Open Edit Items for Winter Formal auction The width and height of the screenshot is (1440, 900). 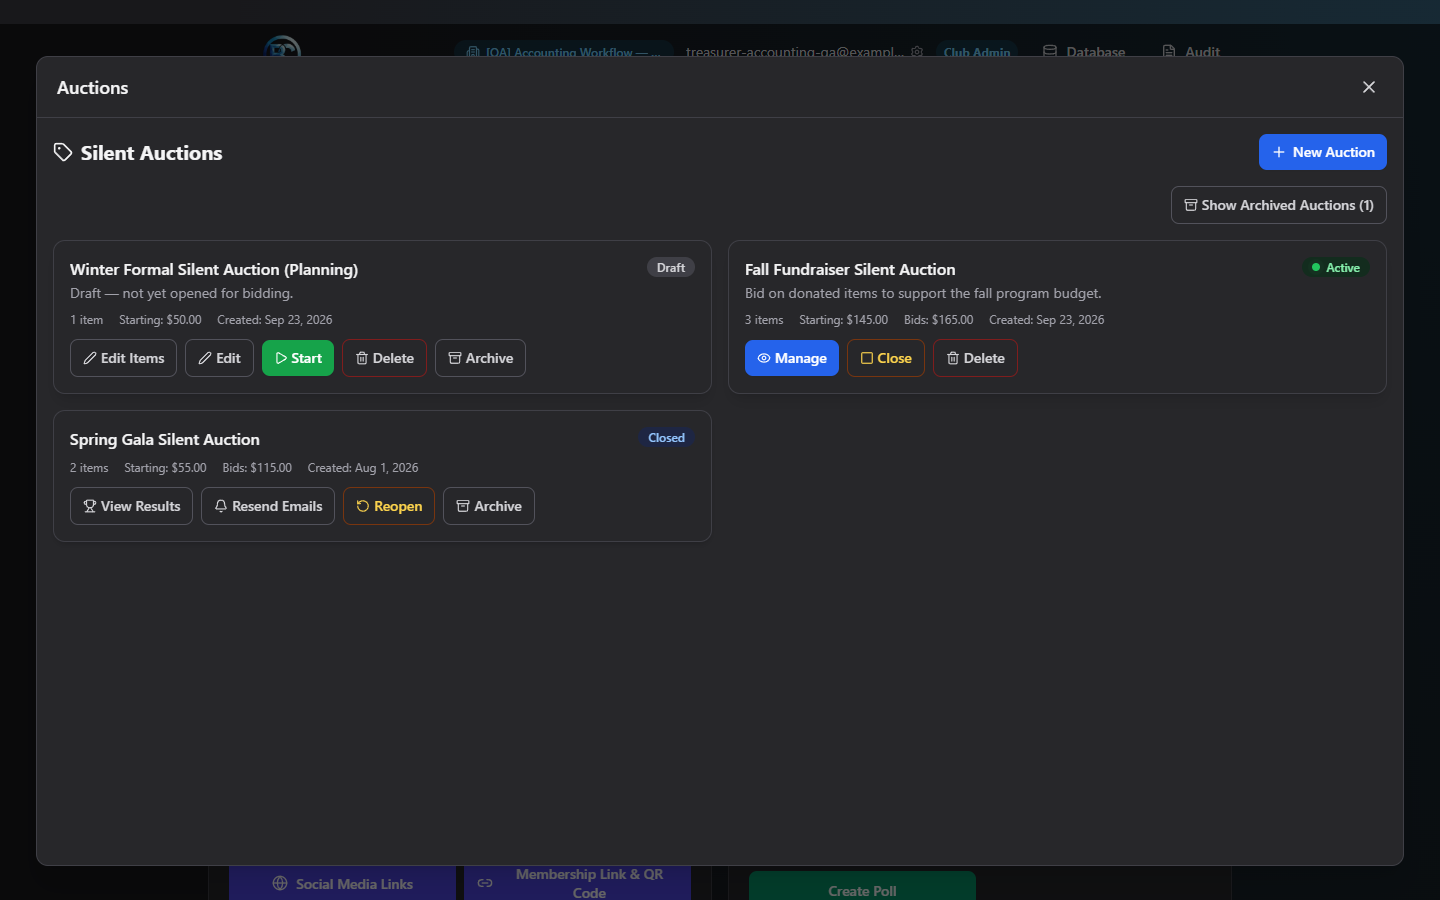pyautogui.click(x=123, y=358)
